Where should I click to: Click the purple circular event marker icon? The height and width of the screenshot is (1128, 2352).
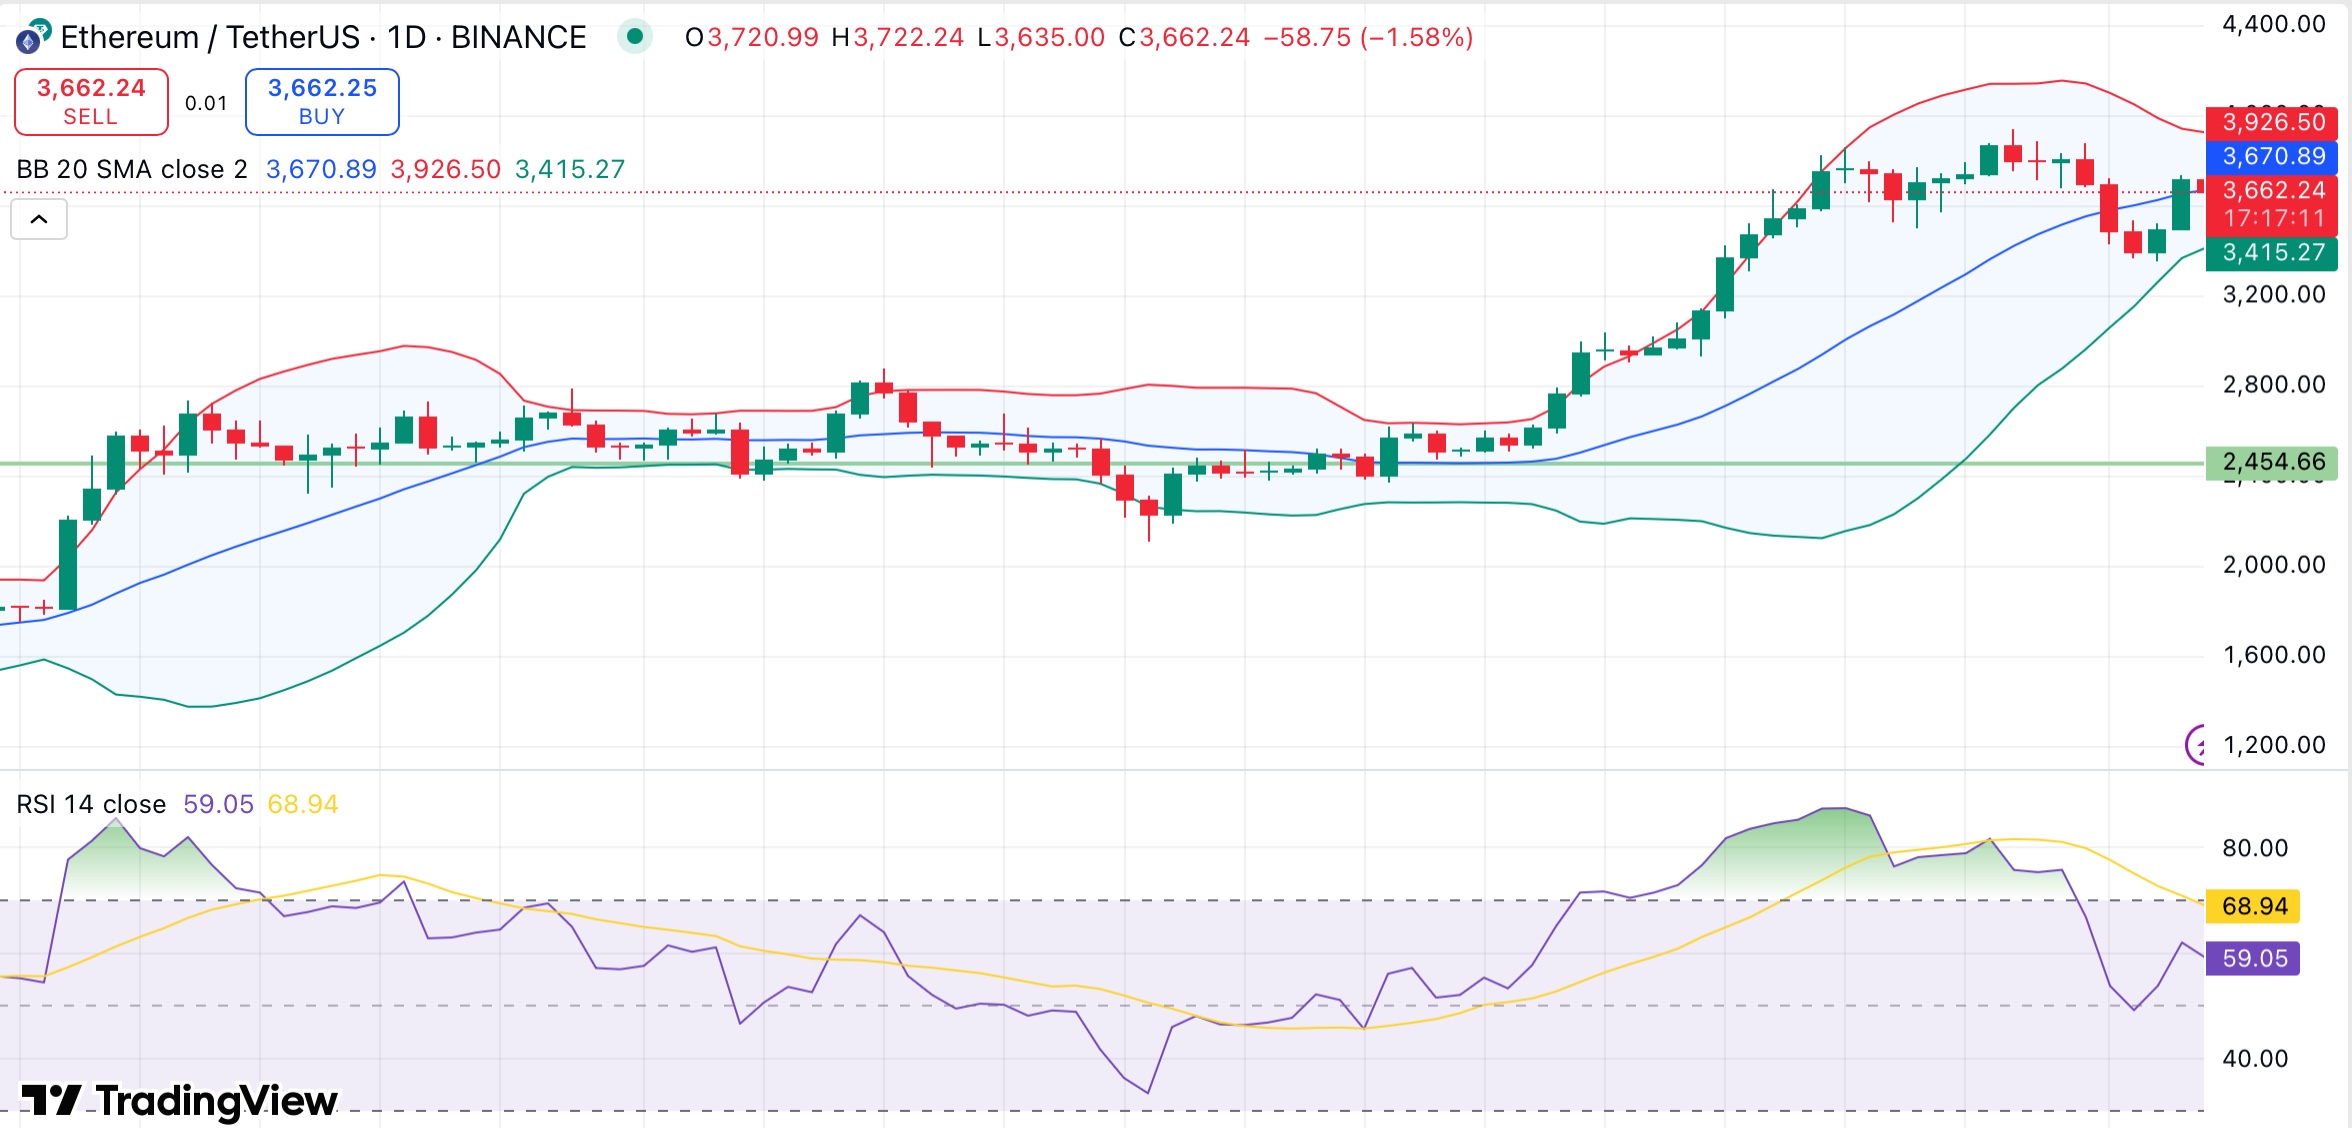[x=2196, y=744]
